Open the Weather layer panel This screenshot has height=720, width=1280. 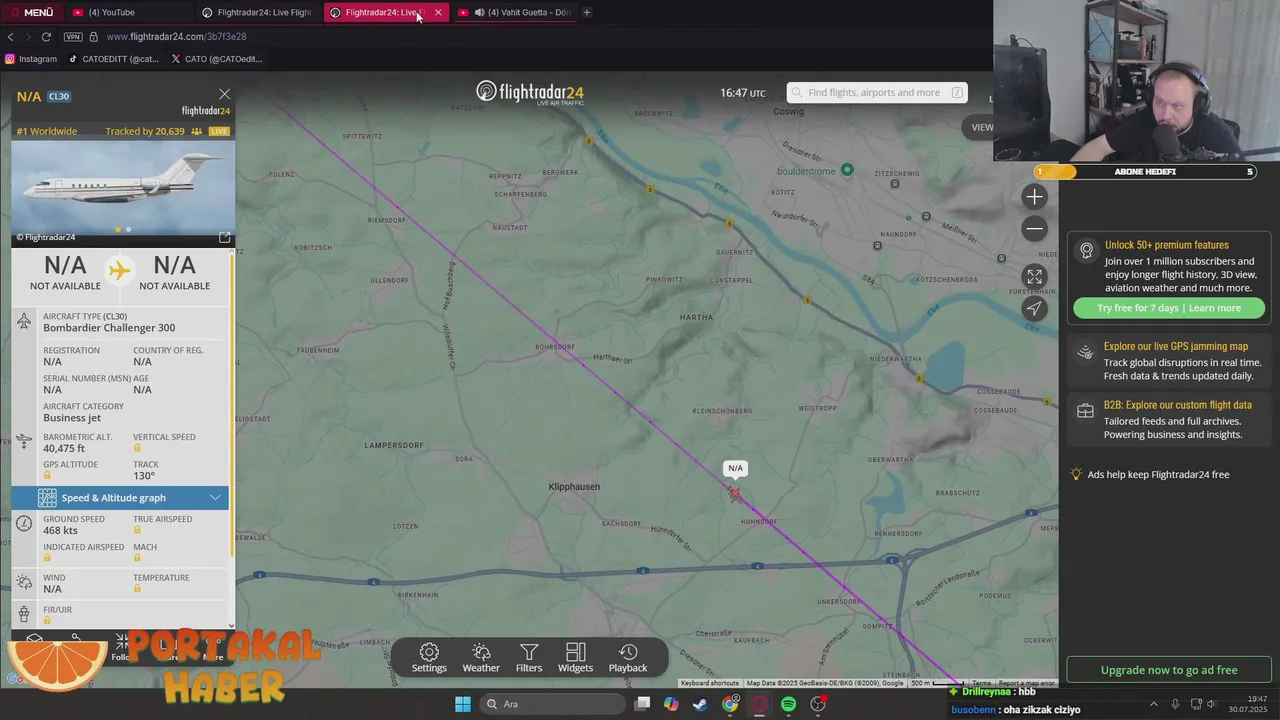pyautogui.click(x=481, y=658)
